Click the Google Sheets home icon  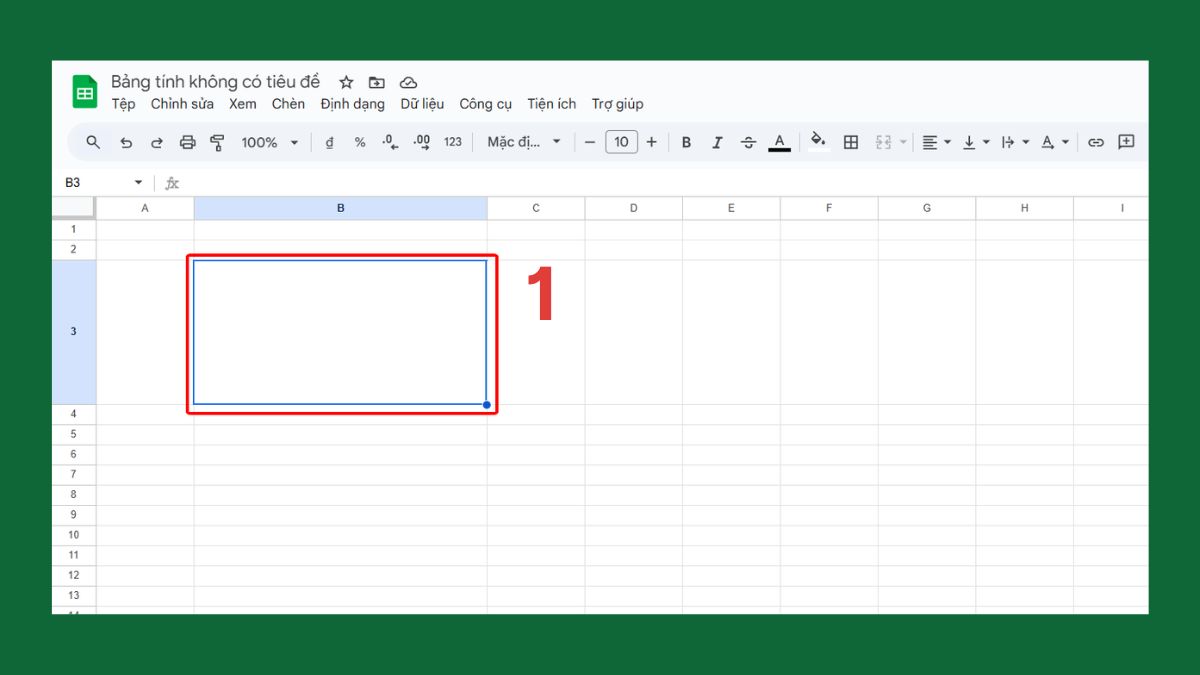click(84, 91)
